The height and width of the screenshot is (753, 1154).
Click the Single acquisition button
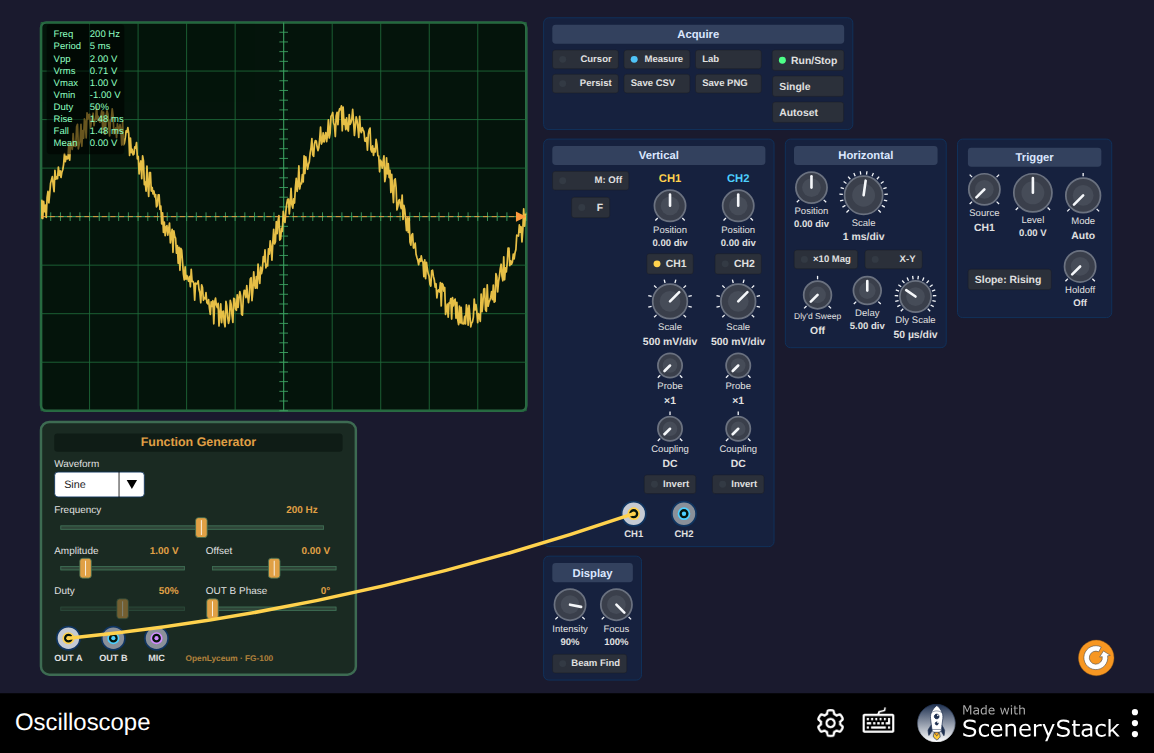point(807,86)
